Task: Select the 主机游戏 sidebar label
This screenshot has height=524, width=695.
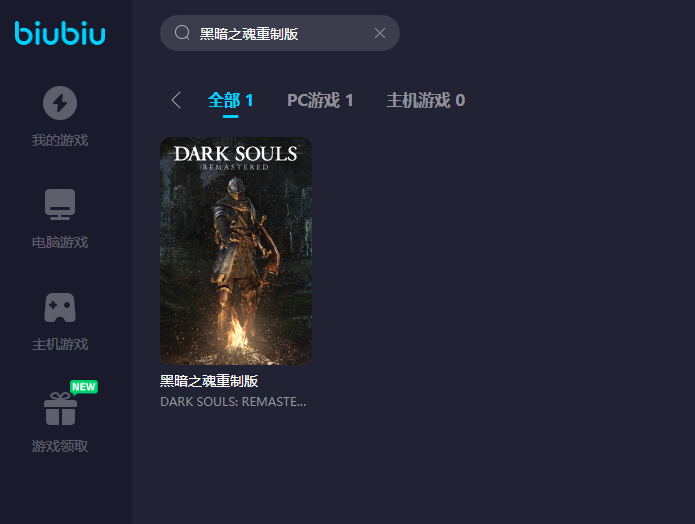Action: tap(60, 344)
